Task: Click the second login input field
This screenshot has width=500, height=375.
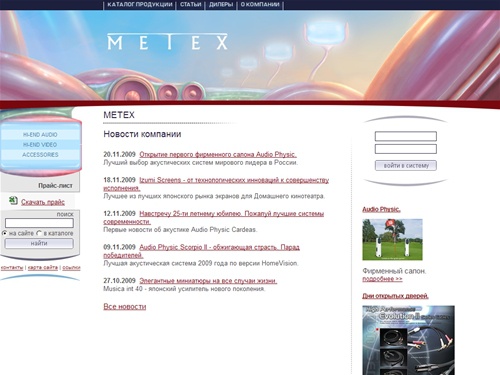Action: tap(406, 149)
